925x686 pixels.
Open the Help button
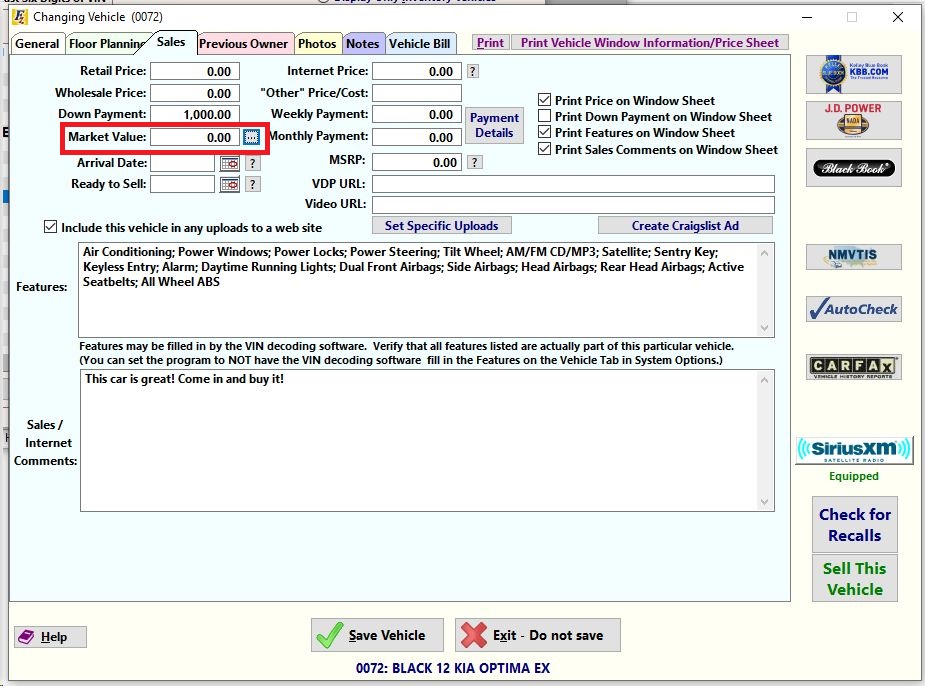(50, 636)
